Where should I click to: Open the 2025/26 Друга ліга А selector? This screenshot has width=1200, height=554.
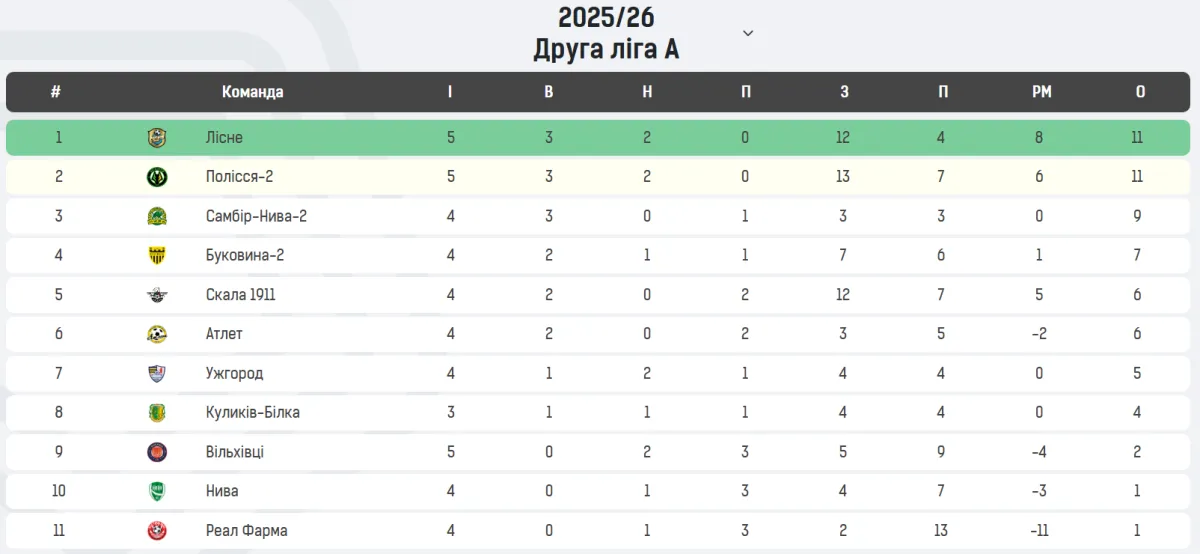pyautogui.click(x=606, y=33)
